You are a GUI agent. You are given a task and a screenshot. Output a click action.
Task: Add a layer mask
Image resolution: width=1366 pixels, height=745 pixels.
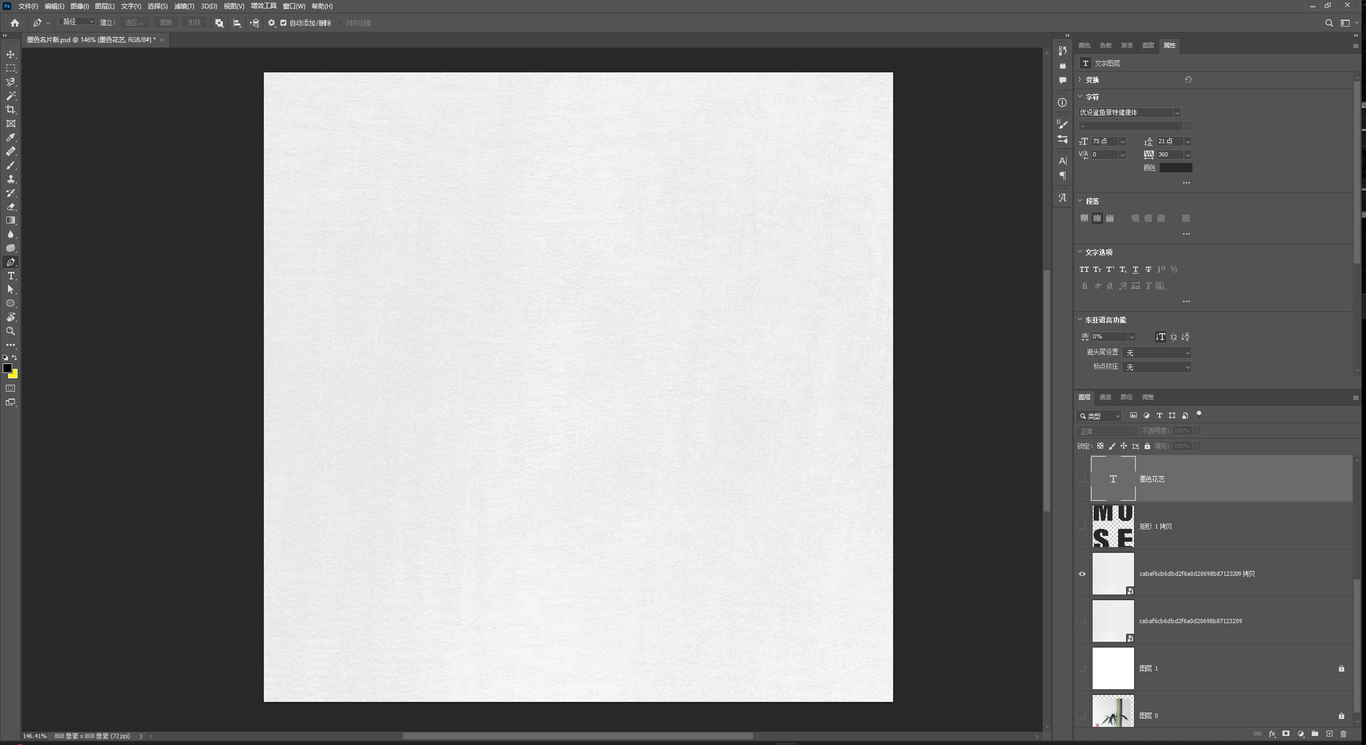tap(1286, 734)
